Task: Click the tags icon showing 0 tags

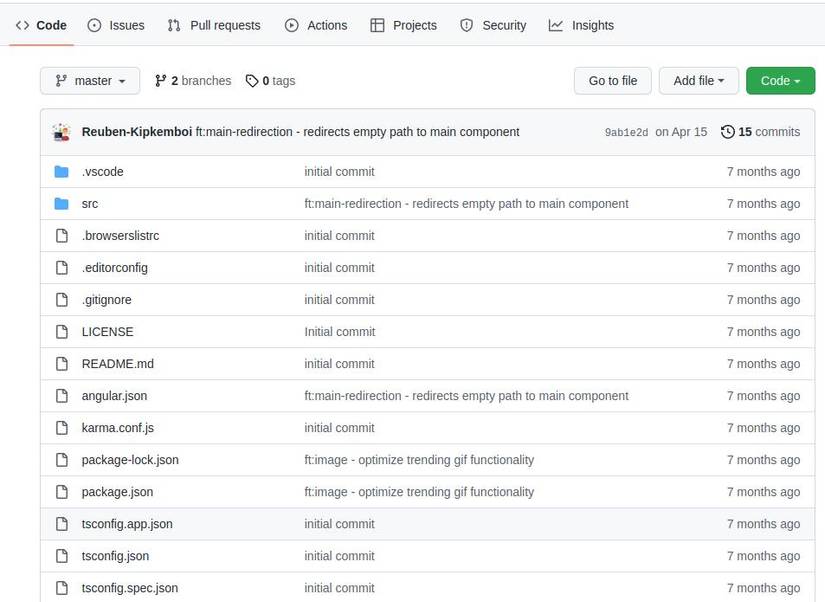Action: point(250,80)
